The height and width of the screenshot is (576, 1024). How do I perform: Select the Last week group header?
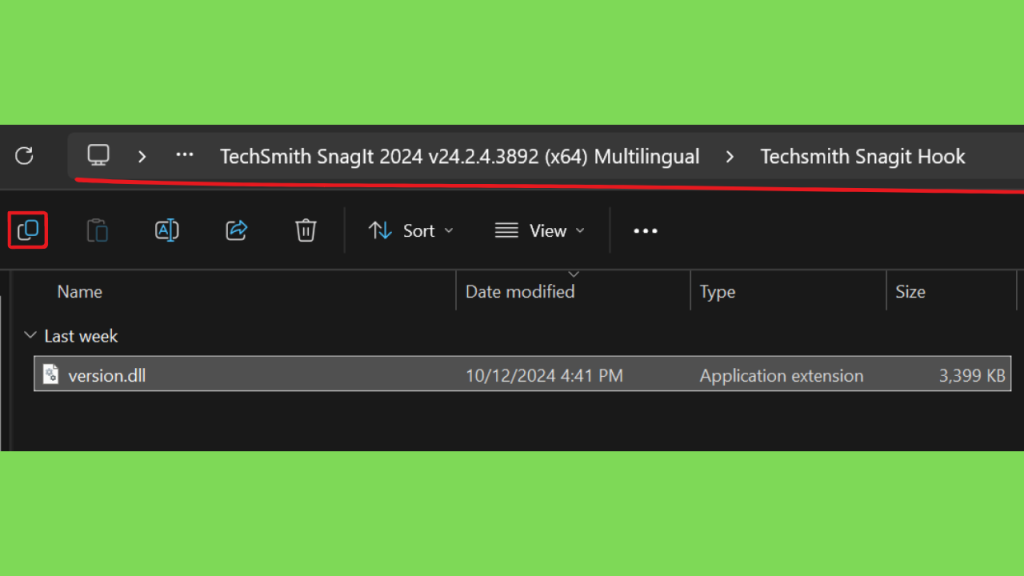[x=81, y=336]
